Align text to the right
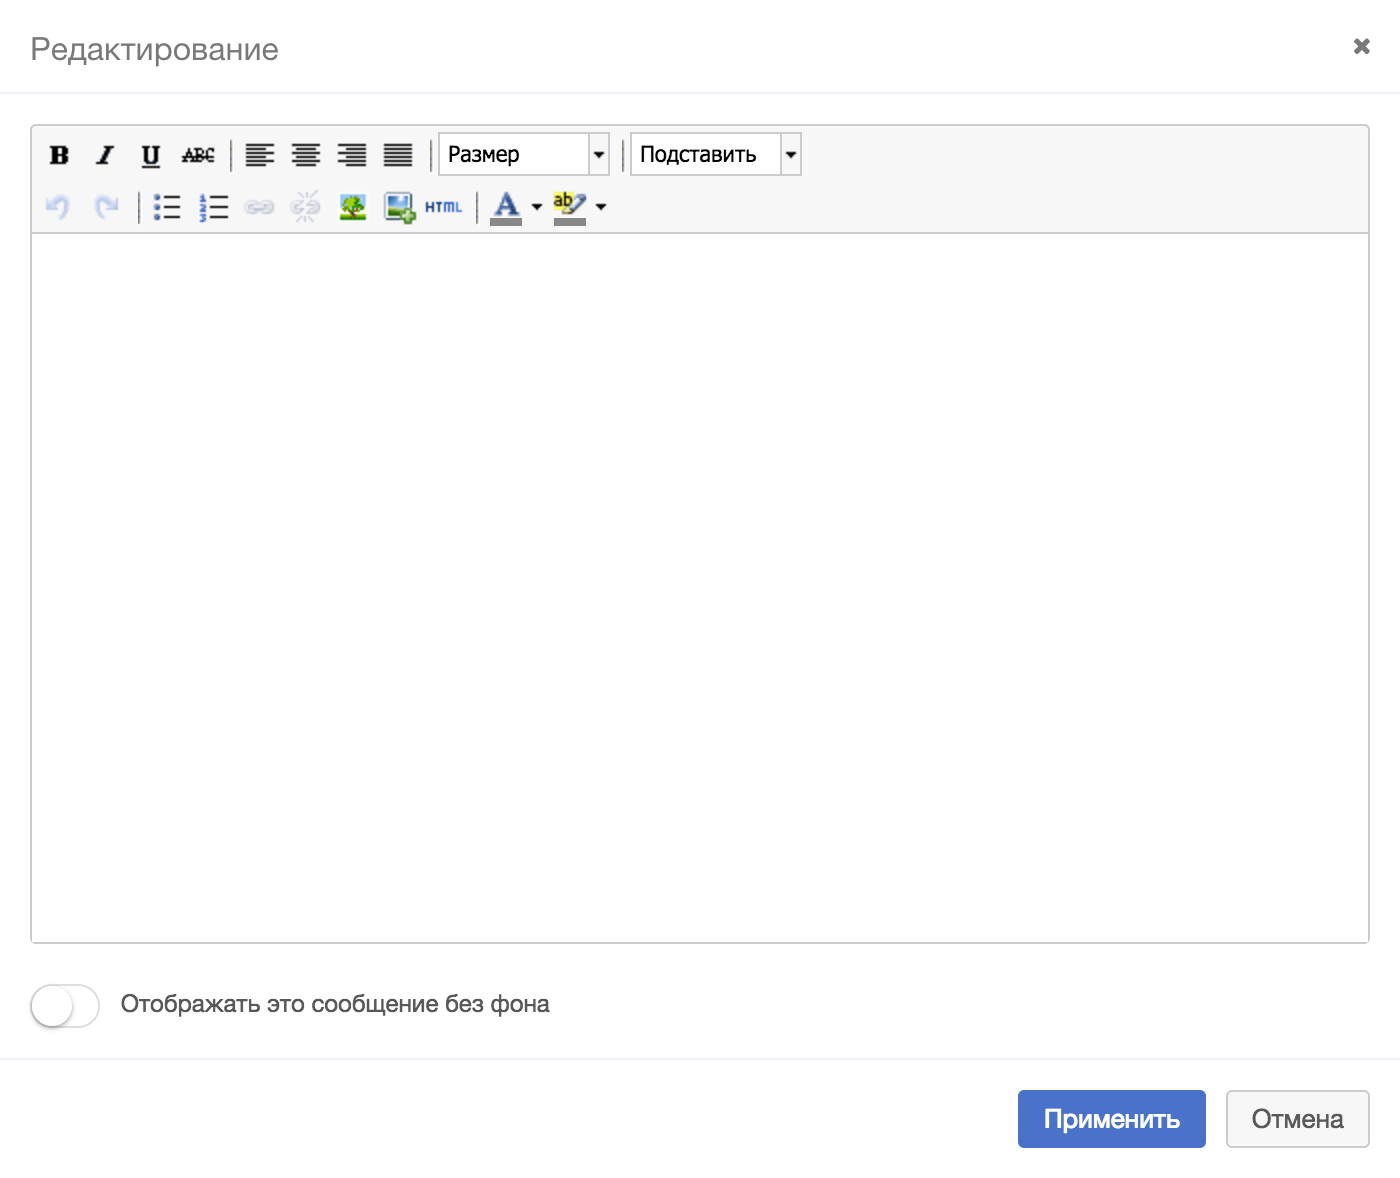1400x1178 pixels. pyautogui.click(x=352, y=155)
